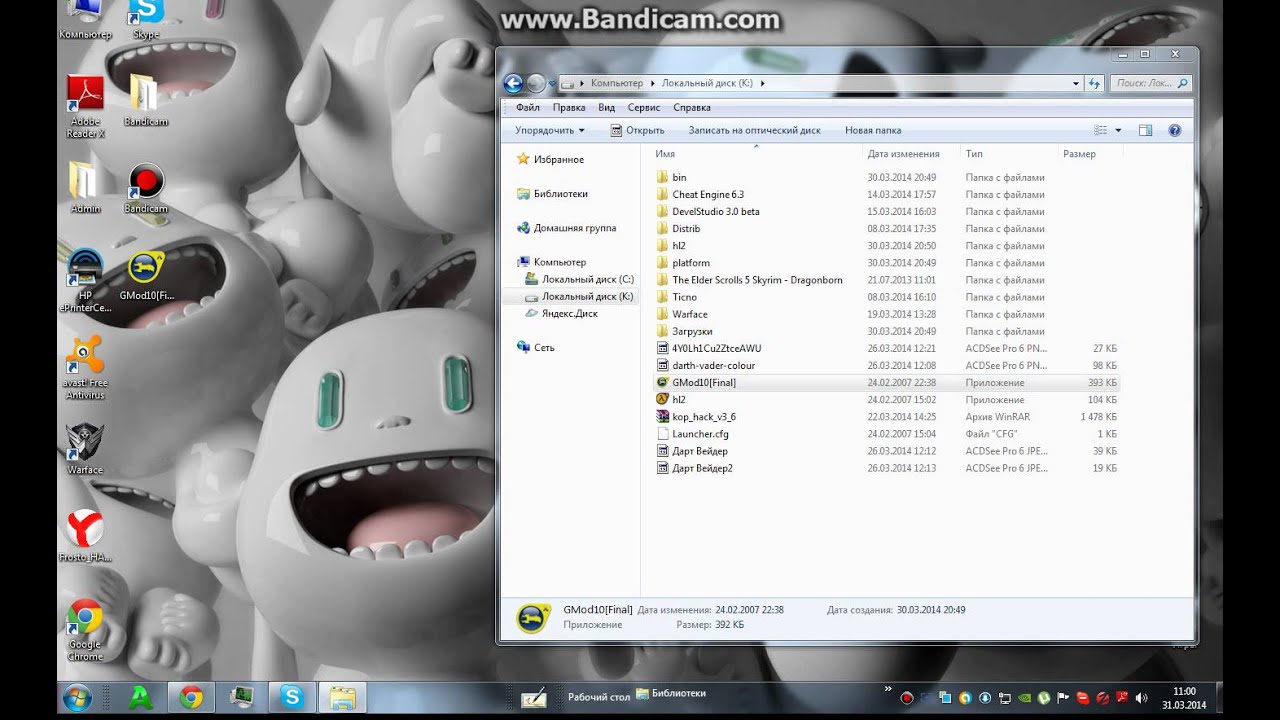Open the Yandex desktop shortcut
The height and width of the screenshot is (720, 1280).
coord(85,535)
